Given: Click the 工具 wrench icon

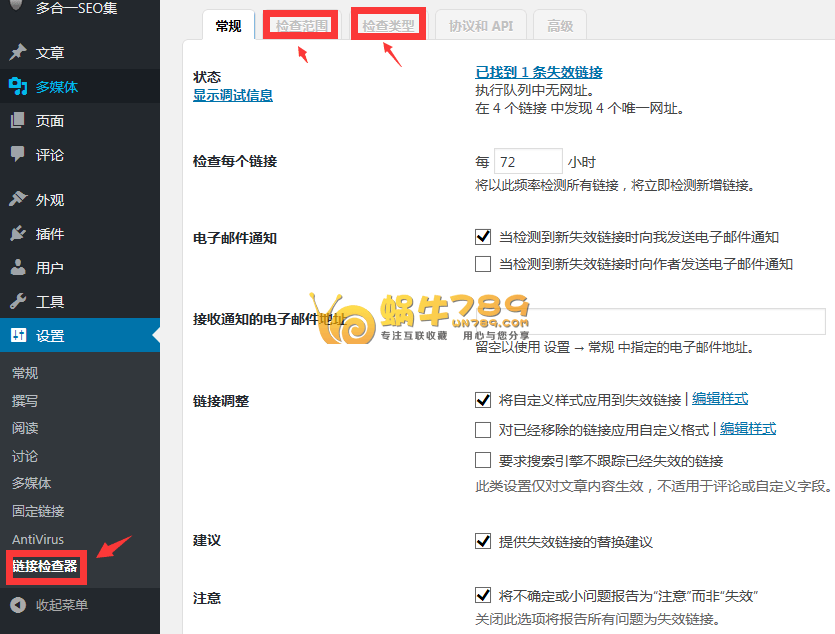Looking at the screenshot, I should coord(18,302).
